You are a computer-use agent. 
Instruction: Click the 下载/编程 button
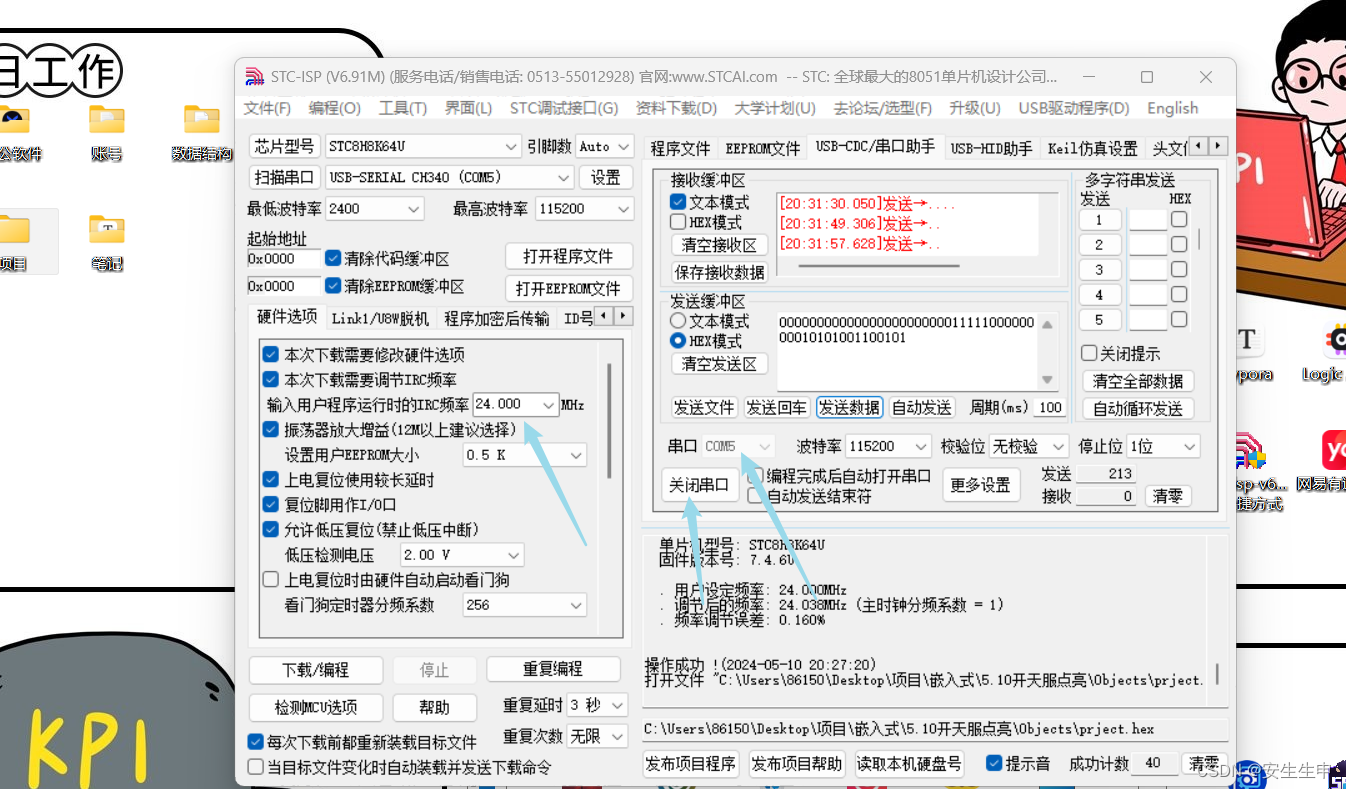click(316, 670)
